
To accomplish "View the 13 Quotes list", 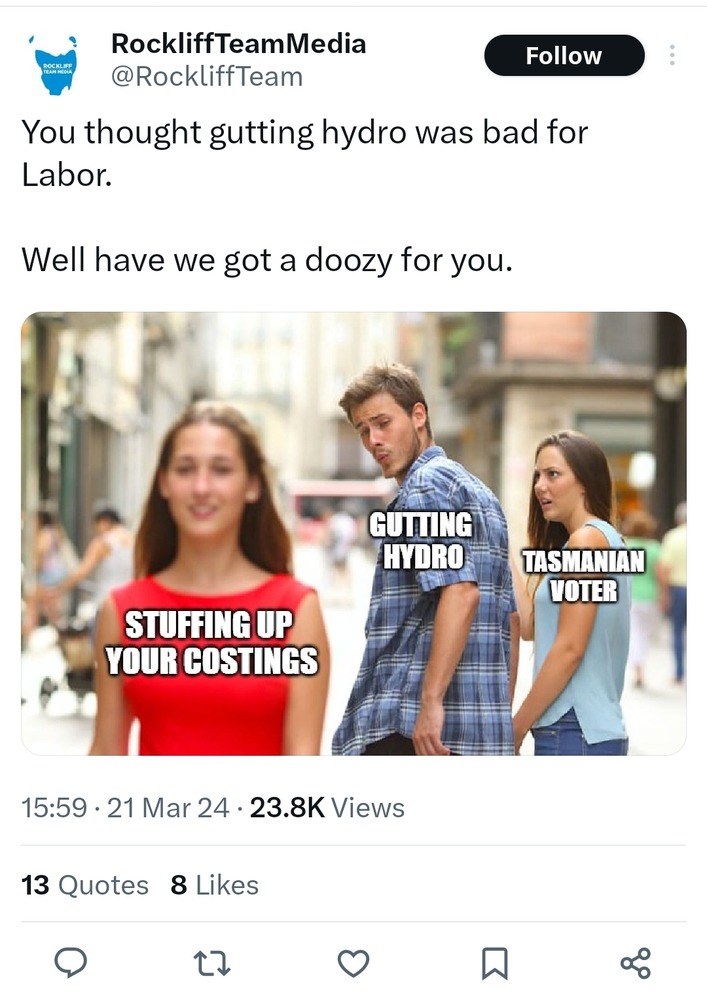I will coord(85,885).
